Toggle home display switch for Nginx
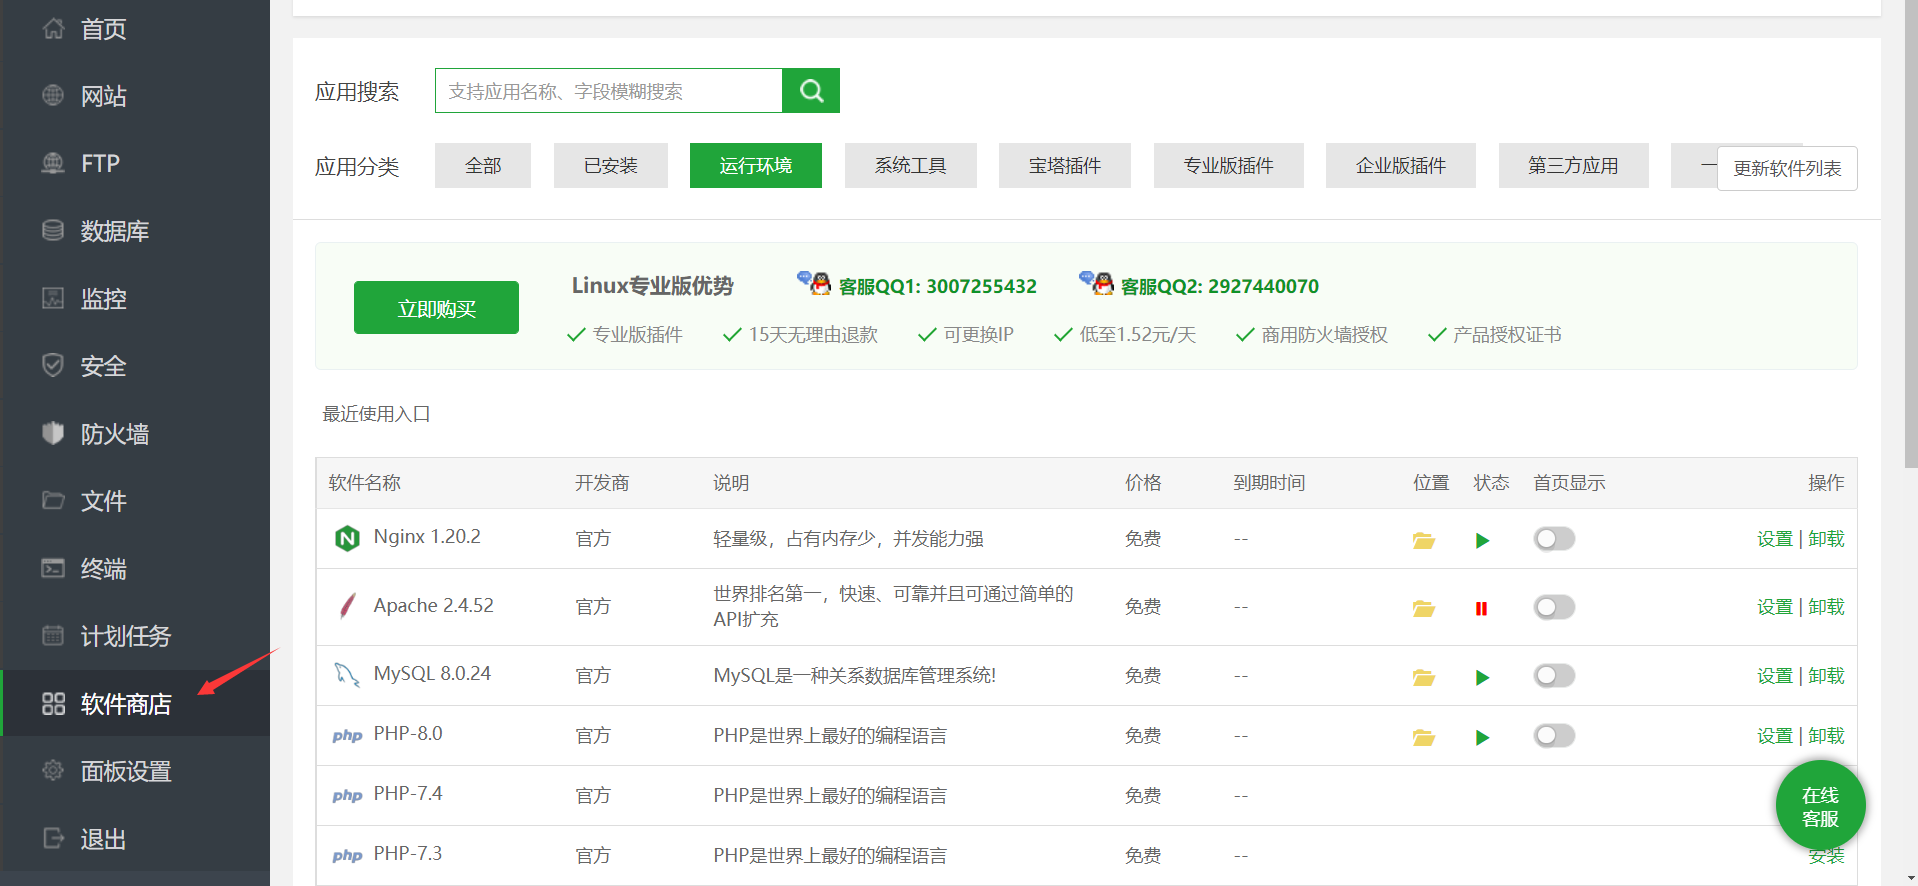The image size is (1918, 886). pos(1554,539)
